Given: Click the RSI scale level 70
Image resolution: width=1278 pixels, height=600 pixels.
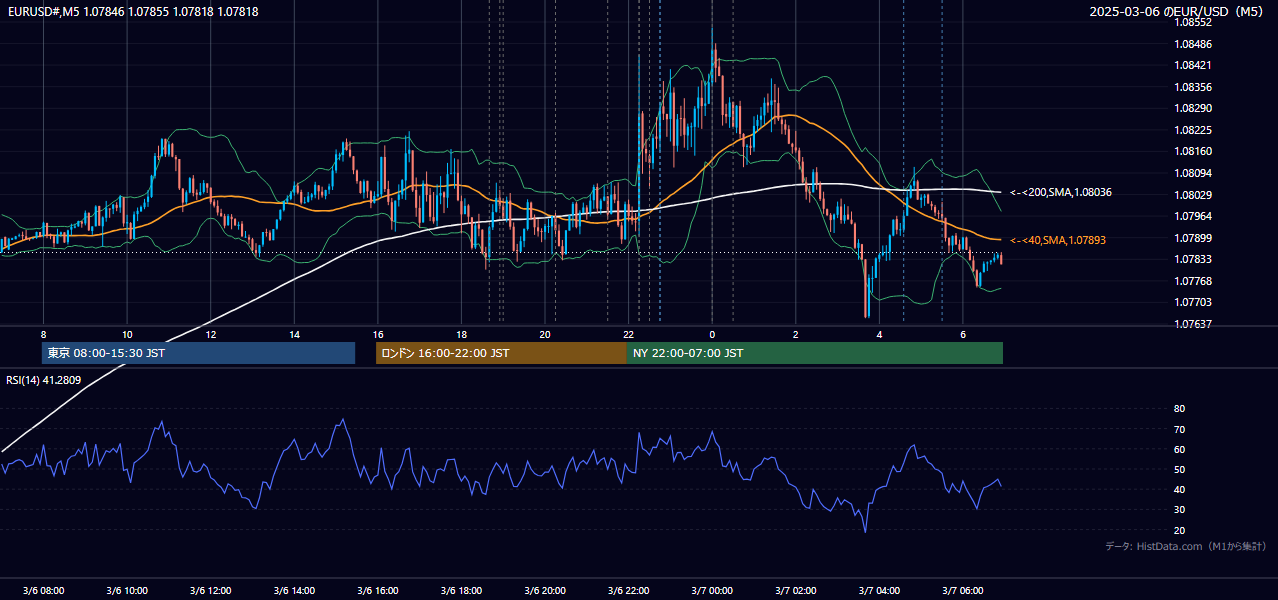Looking at the screenshot, I should 1179,429.
